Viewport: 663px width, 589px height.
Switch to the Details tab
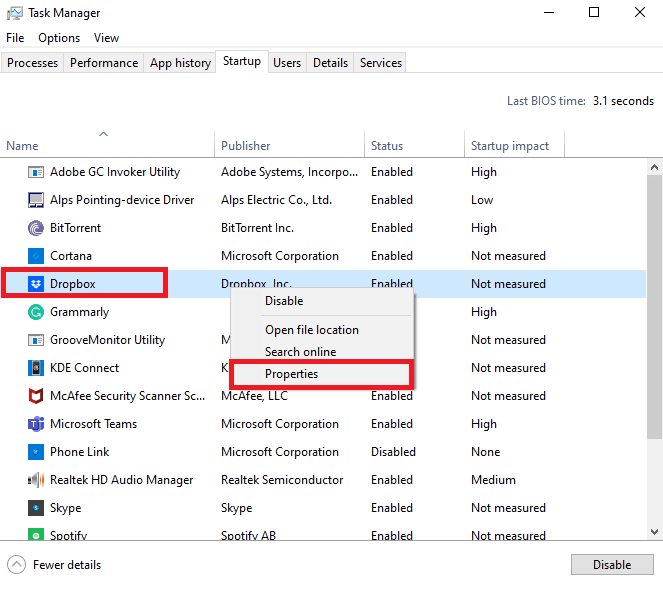click(x=330, y=63)
